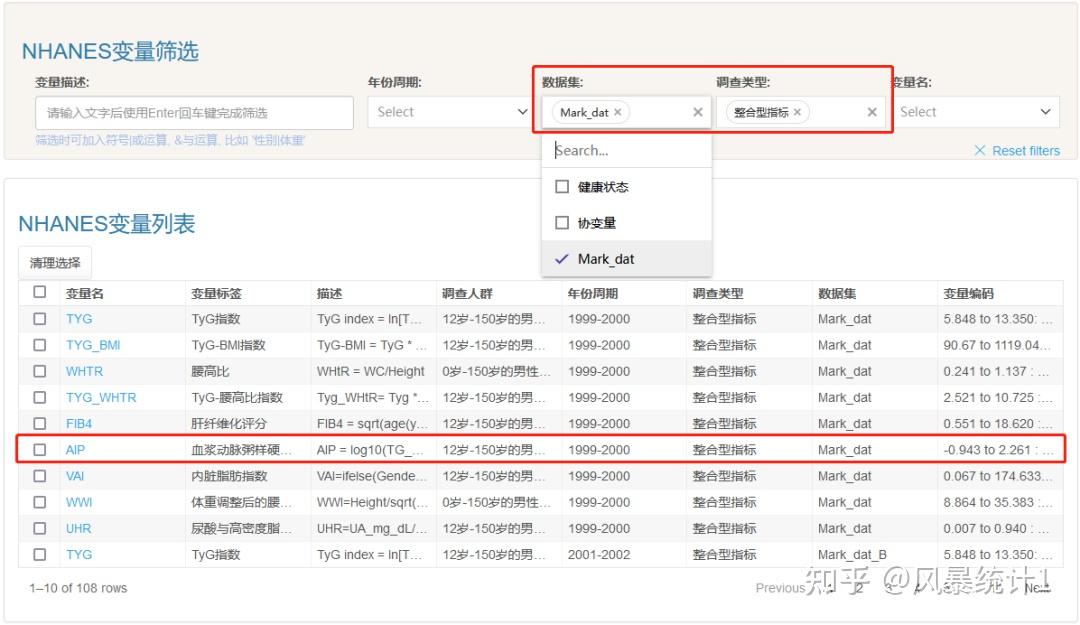Check the checkbox for the FIB4 row
Screen dimensions: 1080x625
(x=40, y=423)
